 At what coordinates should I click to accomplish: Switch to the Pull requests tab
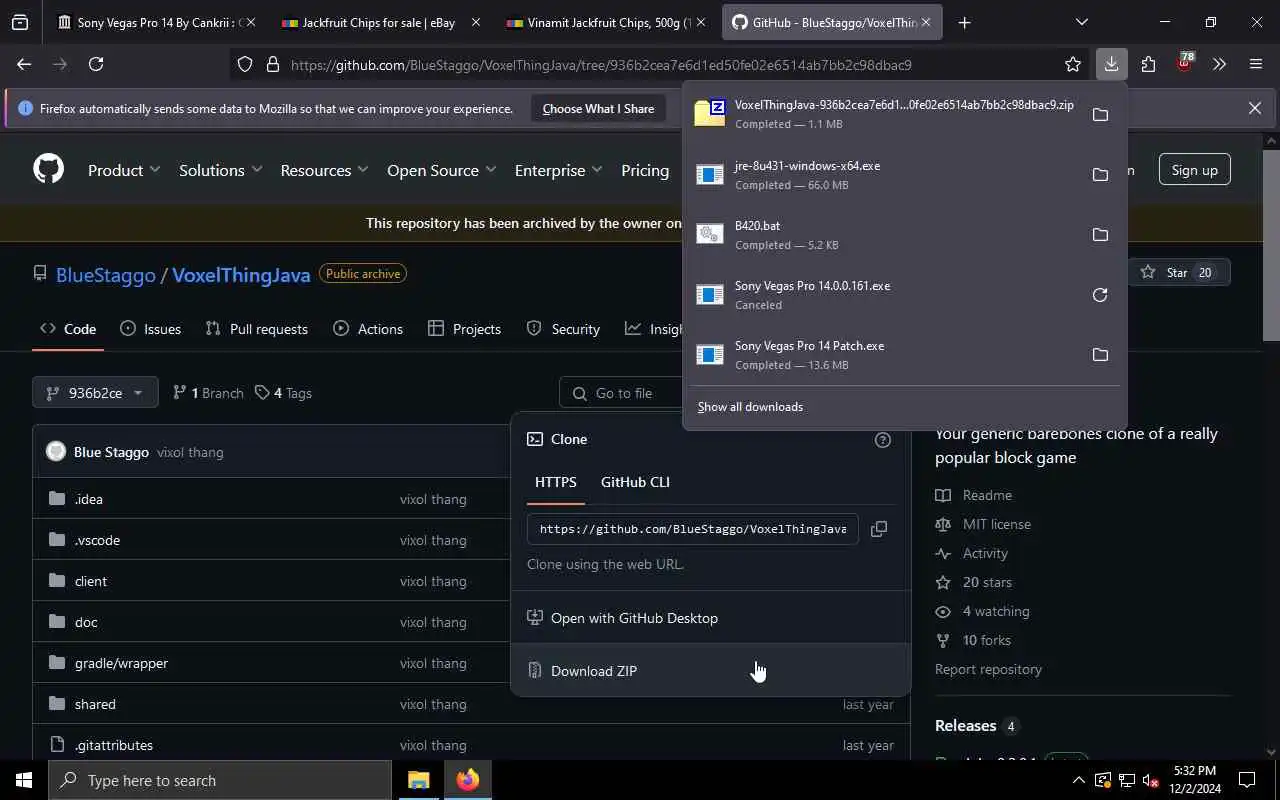pos(256,329)
